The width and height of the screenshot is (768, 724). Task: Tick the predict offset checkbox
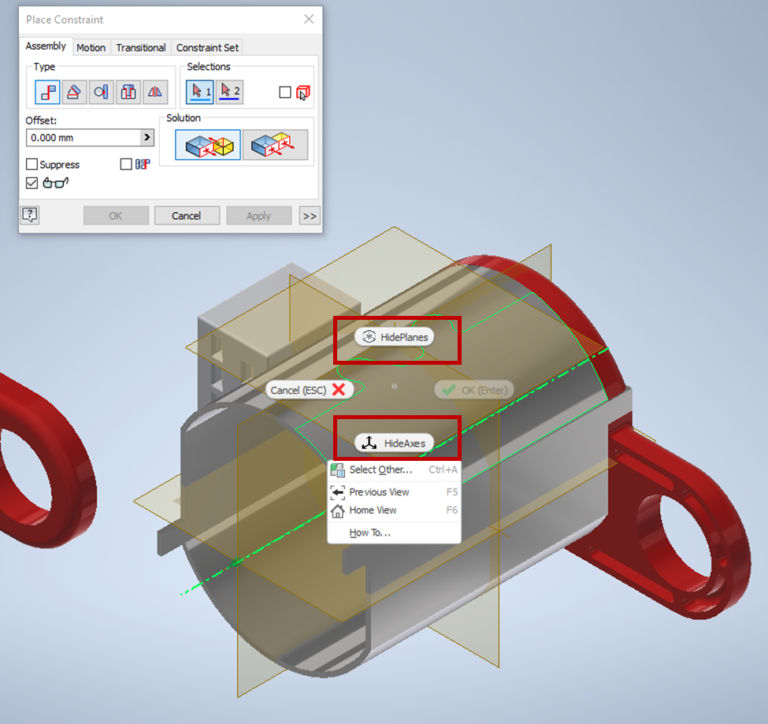coord(126,164)
